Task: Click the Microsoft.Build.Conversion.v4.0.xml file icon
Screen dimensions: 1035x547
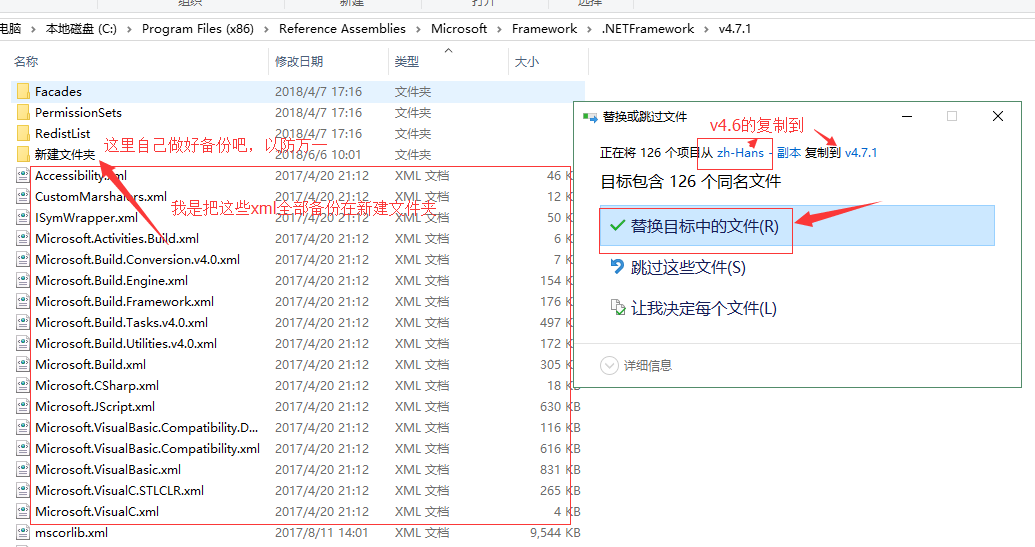Action: [x=23, y=259]
